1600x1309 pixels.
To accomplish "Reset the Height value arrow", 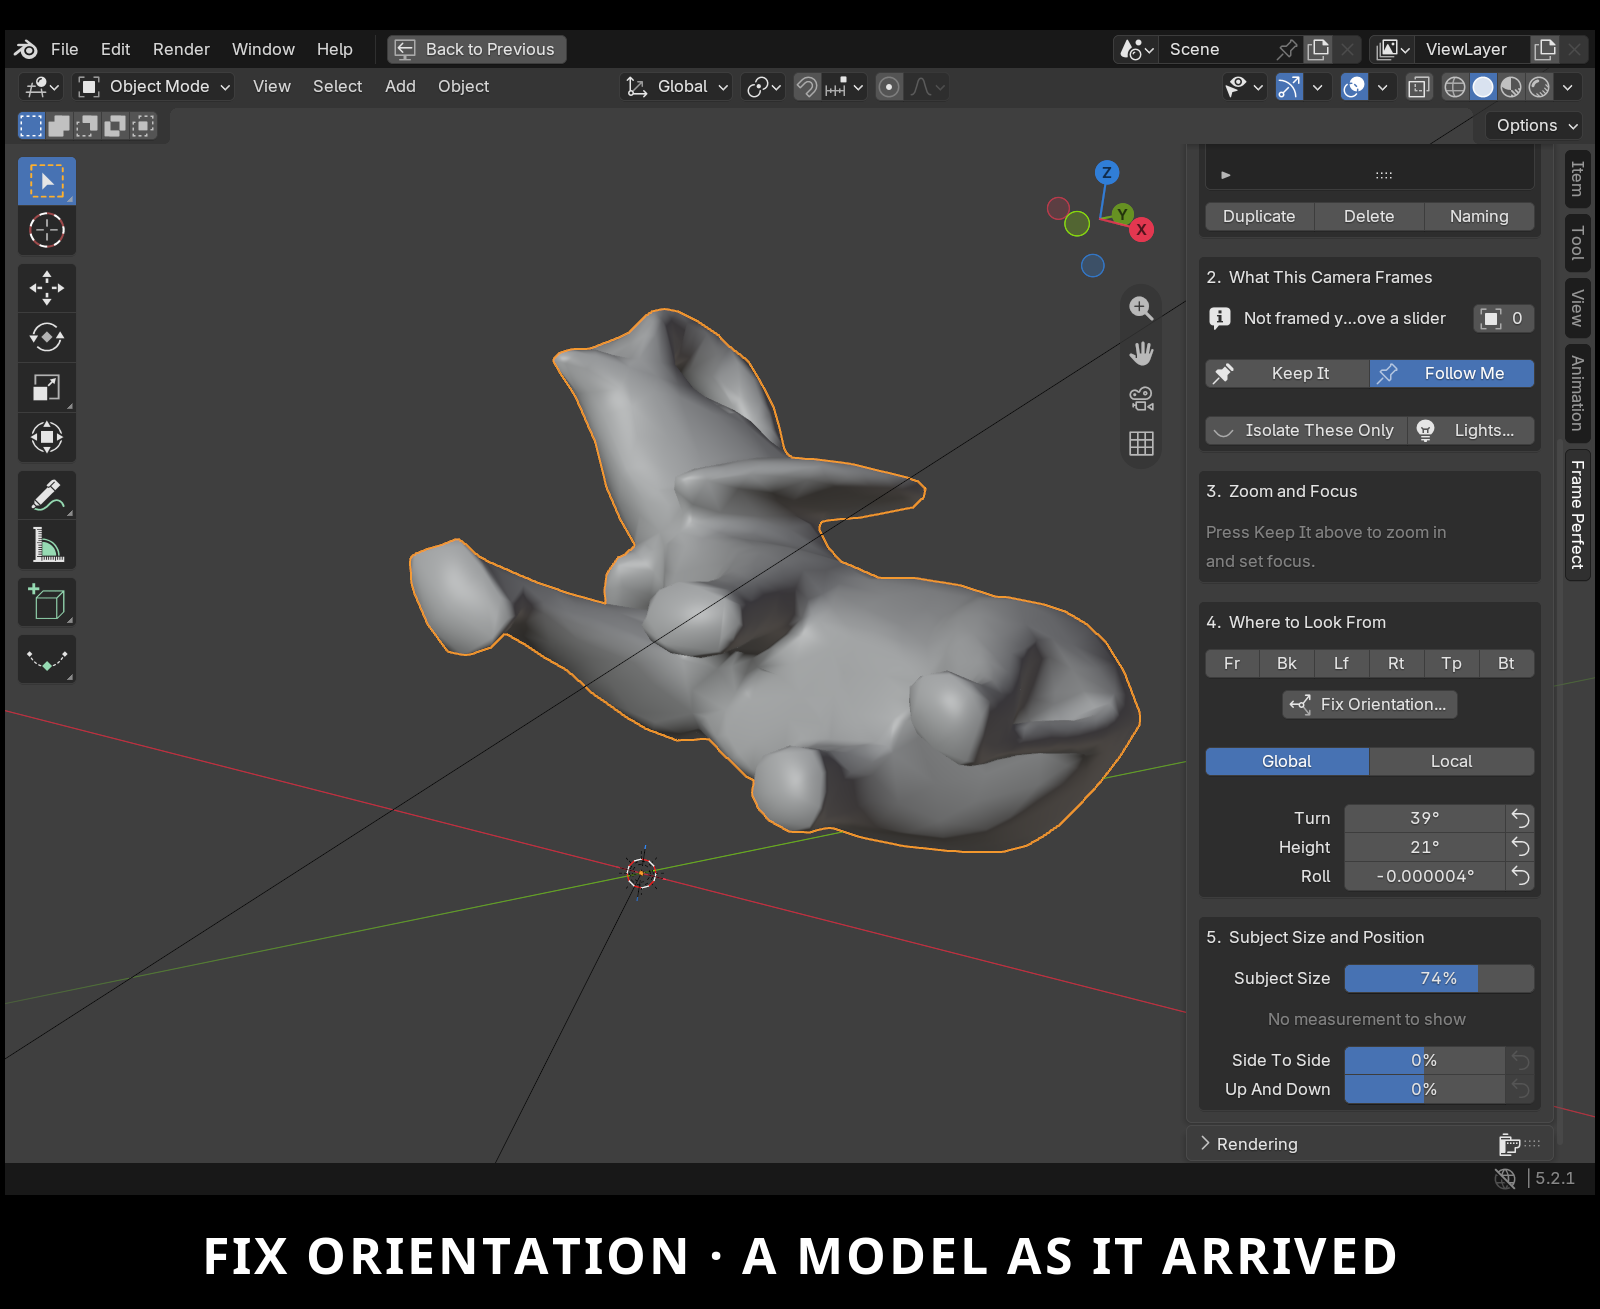I will click(x=1520, y=847).
